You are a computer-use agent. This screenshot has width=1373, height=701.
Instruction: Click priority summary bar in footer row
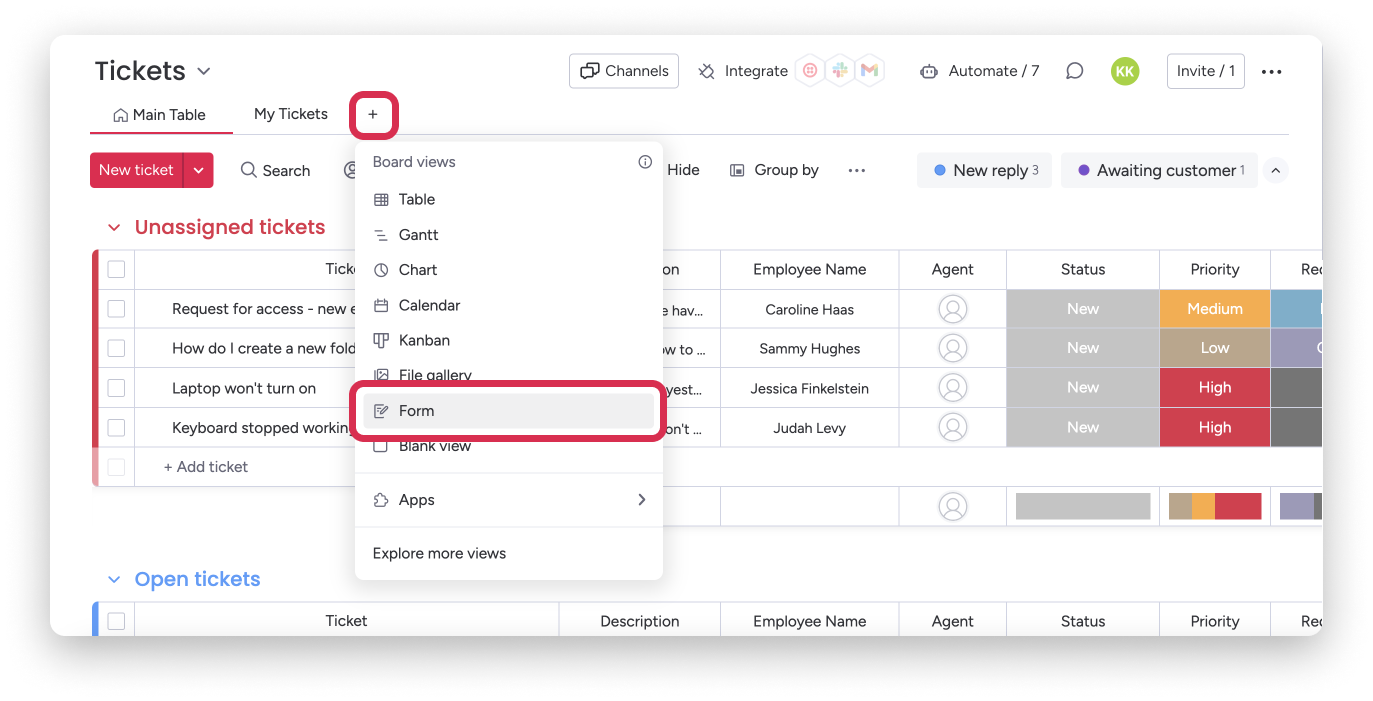click(x=1215, y=506)
